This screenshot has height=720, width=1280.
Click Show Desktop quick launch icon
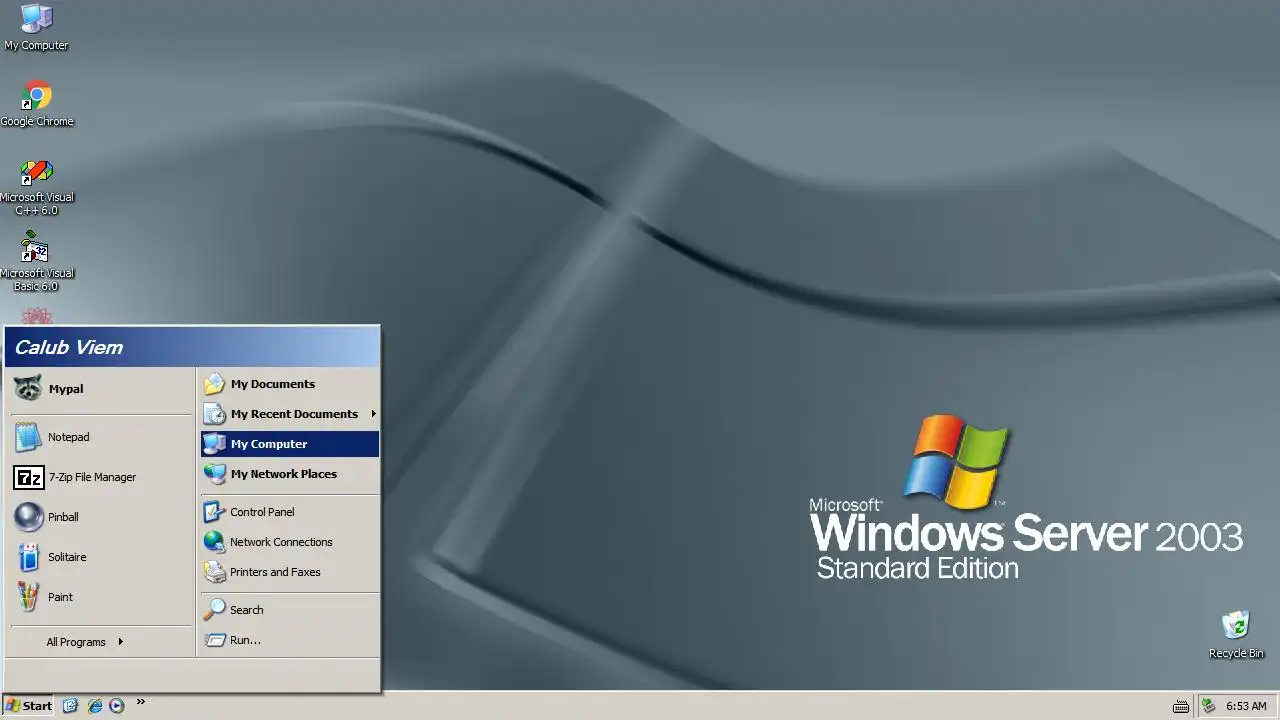[x=70, y=705]
